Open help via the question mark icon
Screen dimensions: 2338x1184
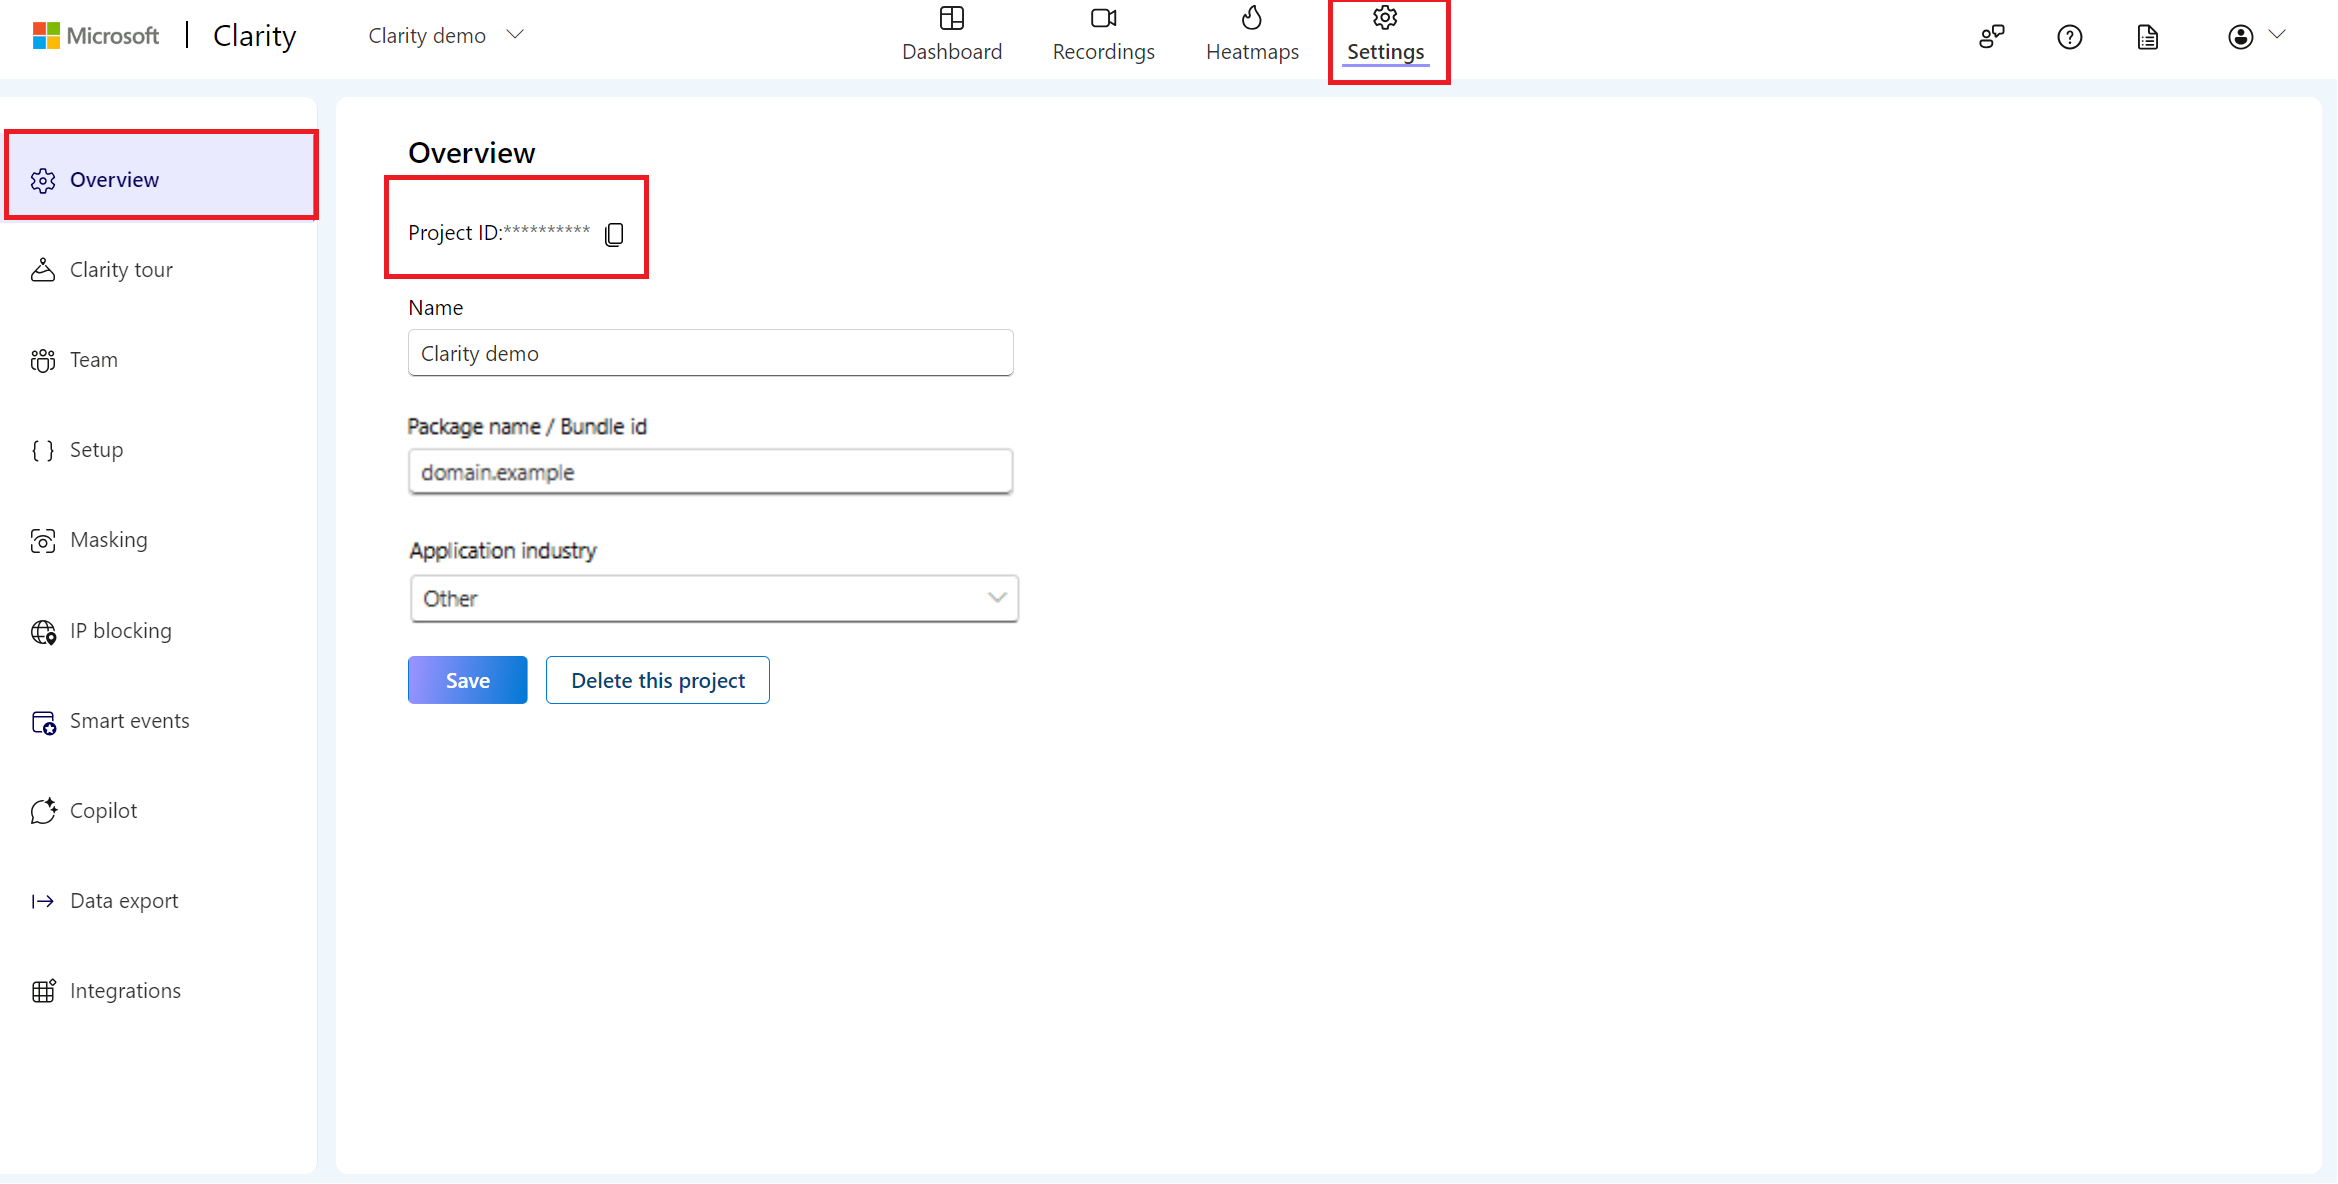(x=2069, y=37)
